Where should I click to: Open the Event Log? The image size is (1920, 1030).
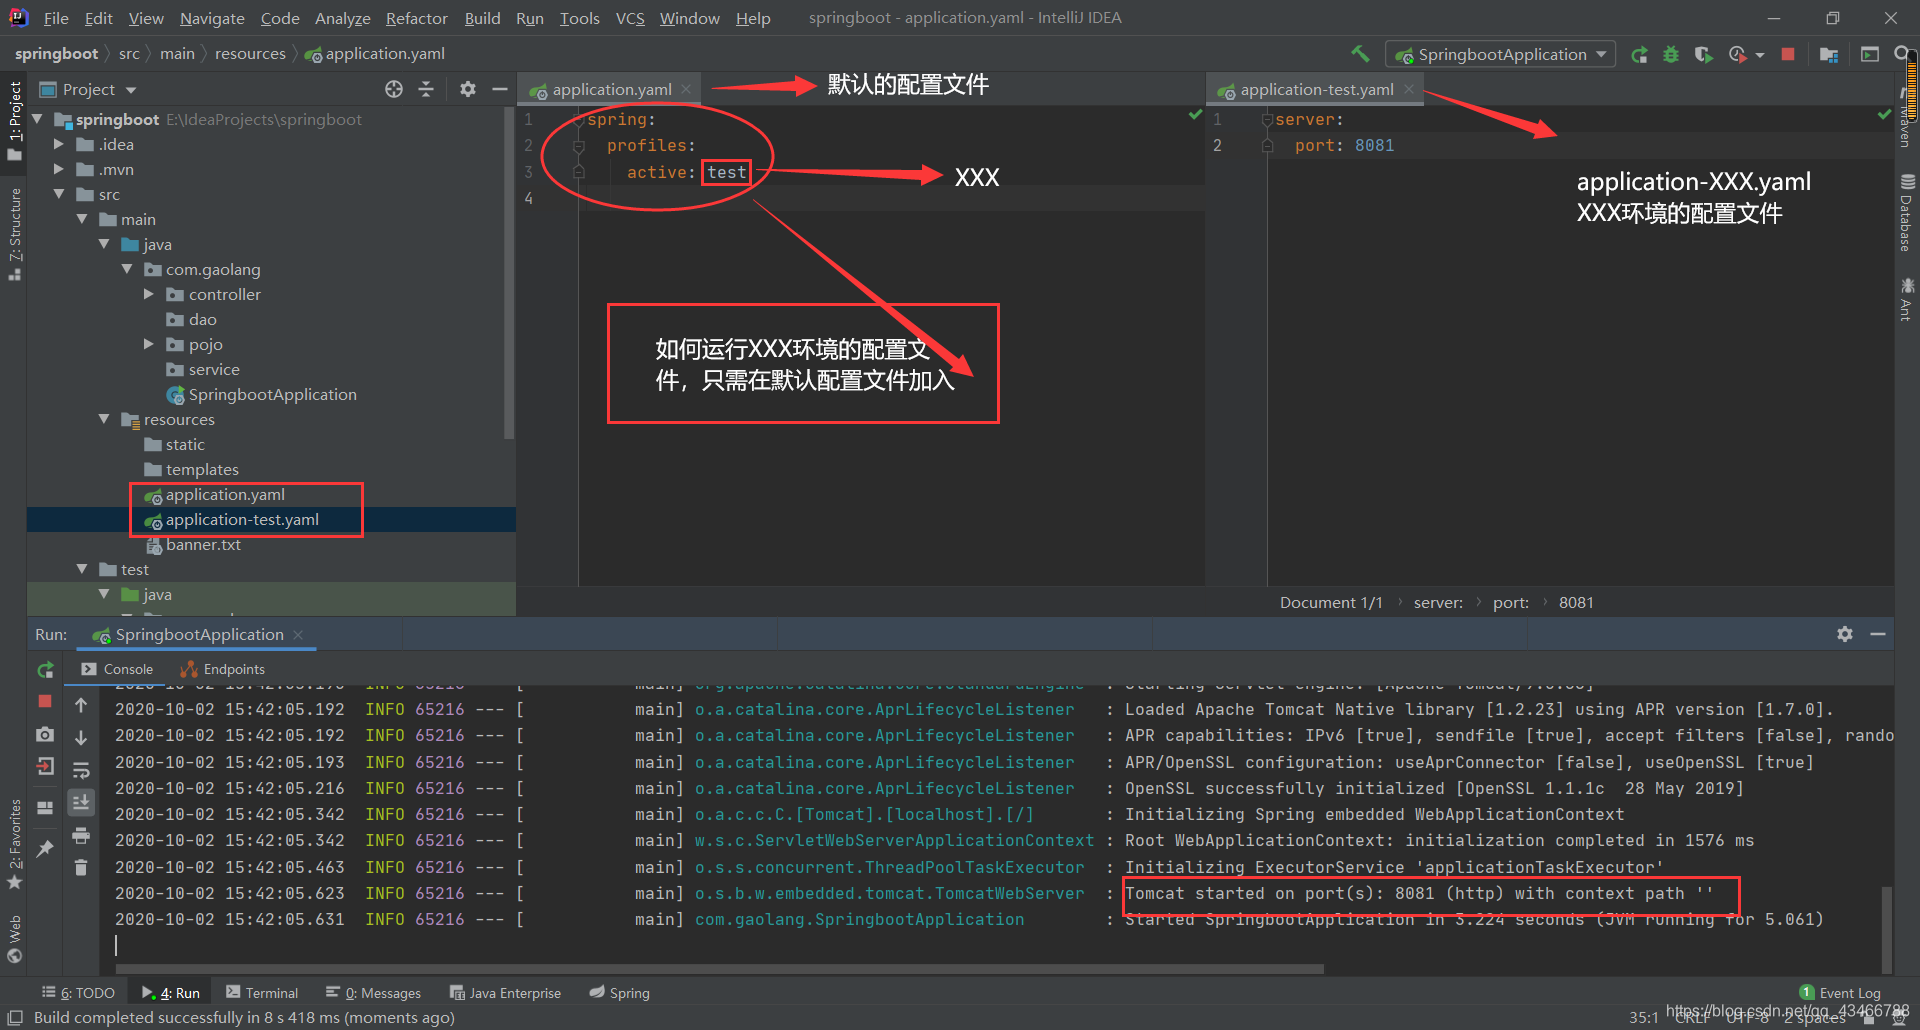1840,993
